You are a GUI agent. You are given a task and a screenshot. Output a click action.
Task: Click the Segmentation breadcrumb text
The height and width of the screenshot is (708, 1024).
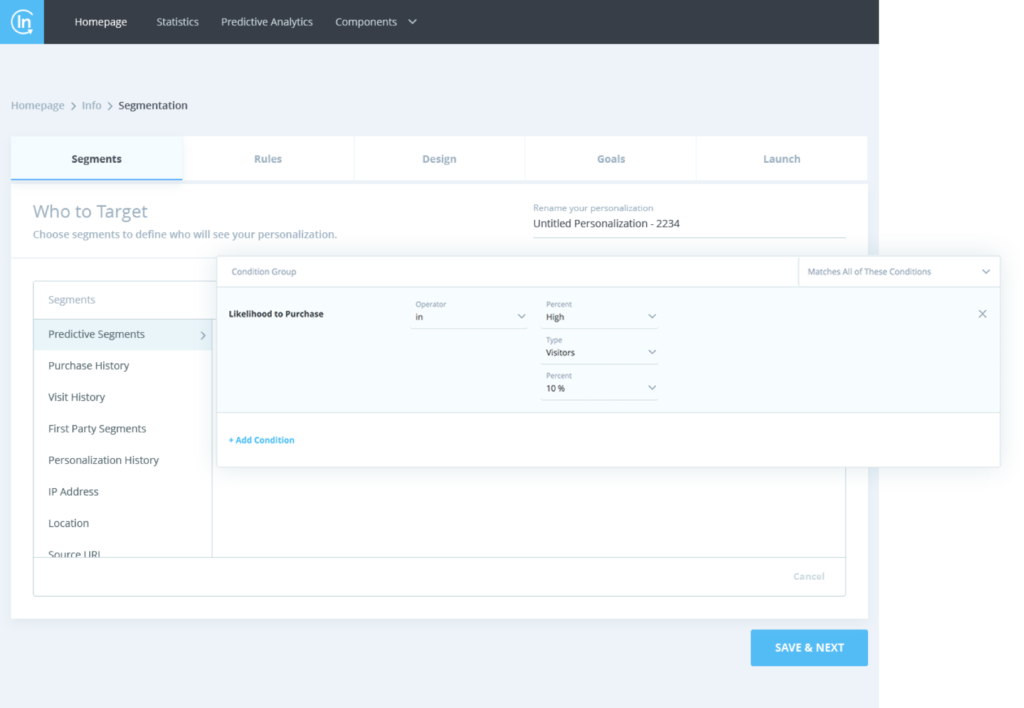153,105
